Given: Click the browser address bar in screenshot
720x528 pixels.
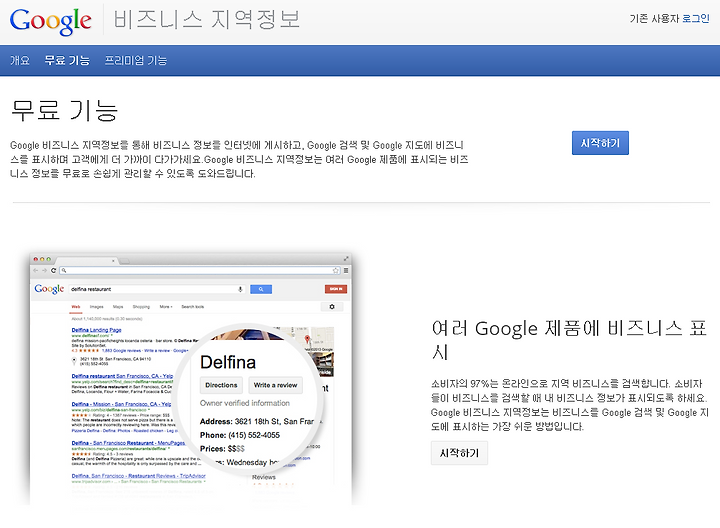Looking at the screenshot, I should click(x=200, y=270).
